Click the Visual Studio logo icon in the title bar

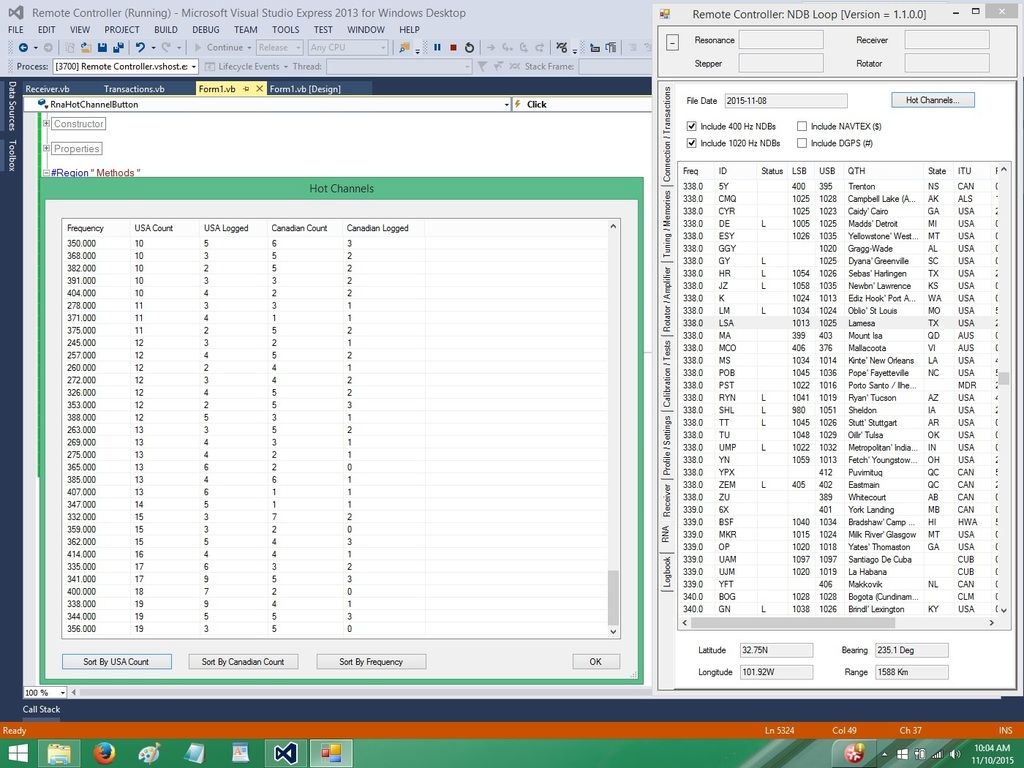(16, 12)
